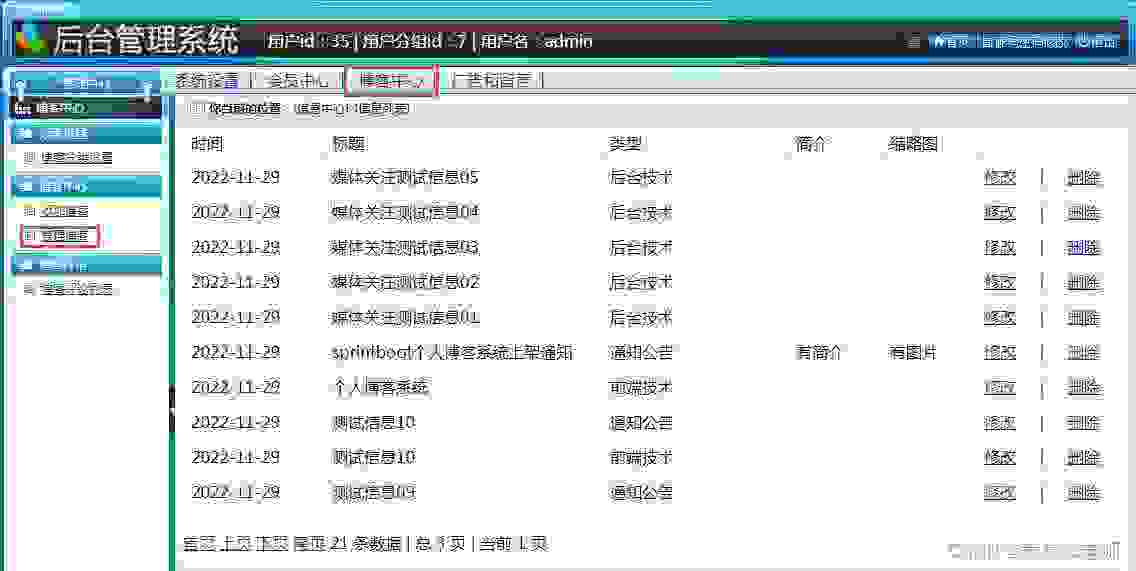Click 修改 for 媒体关注测试信息01

pyautogui.click(x=1000, y=317)
